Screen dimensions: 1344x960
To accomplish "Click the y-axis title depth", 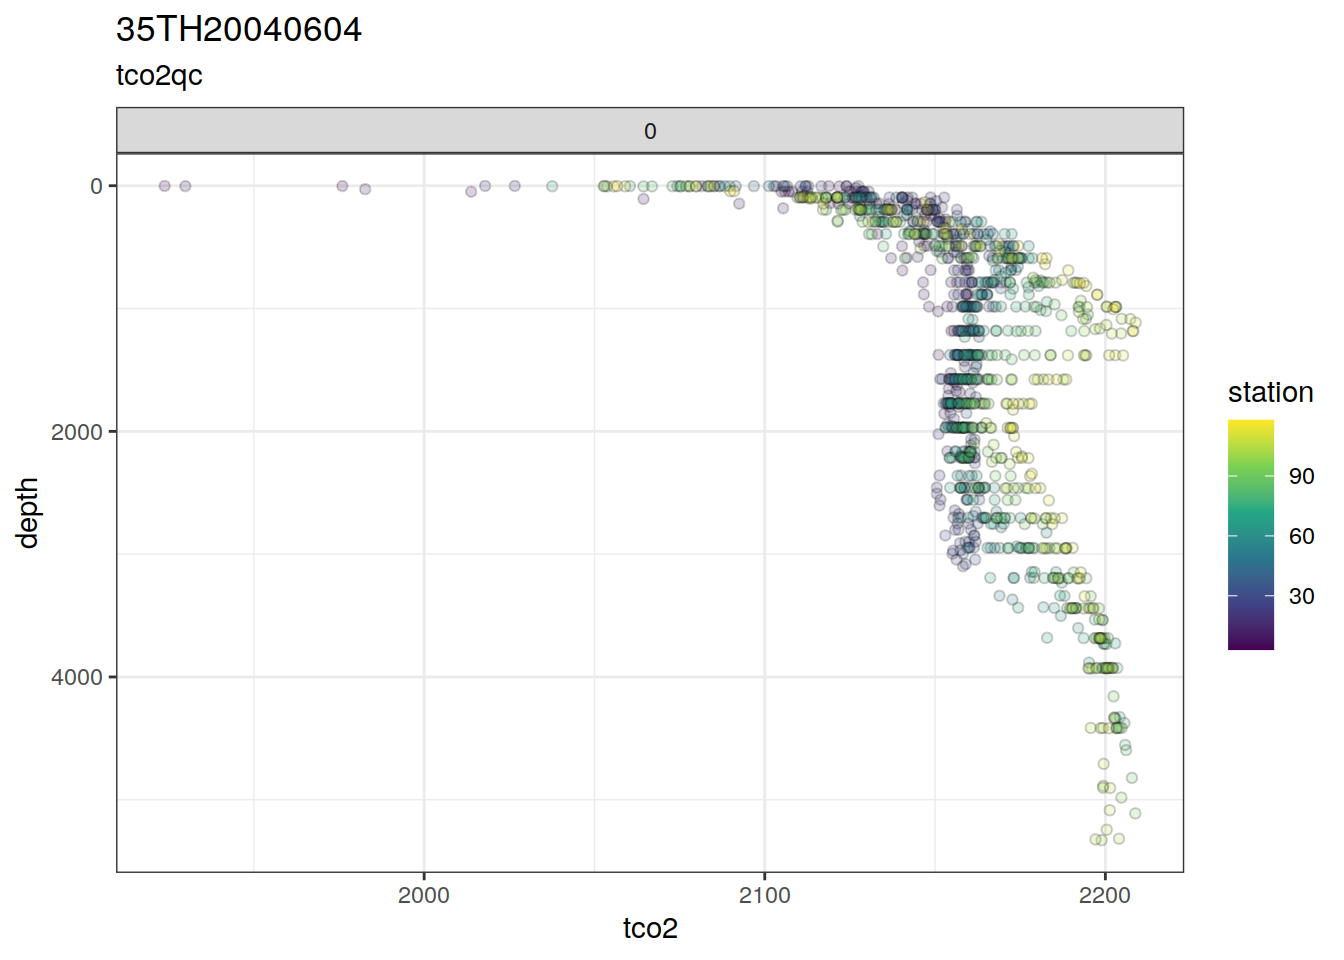I will point(27,512).
